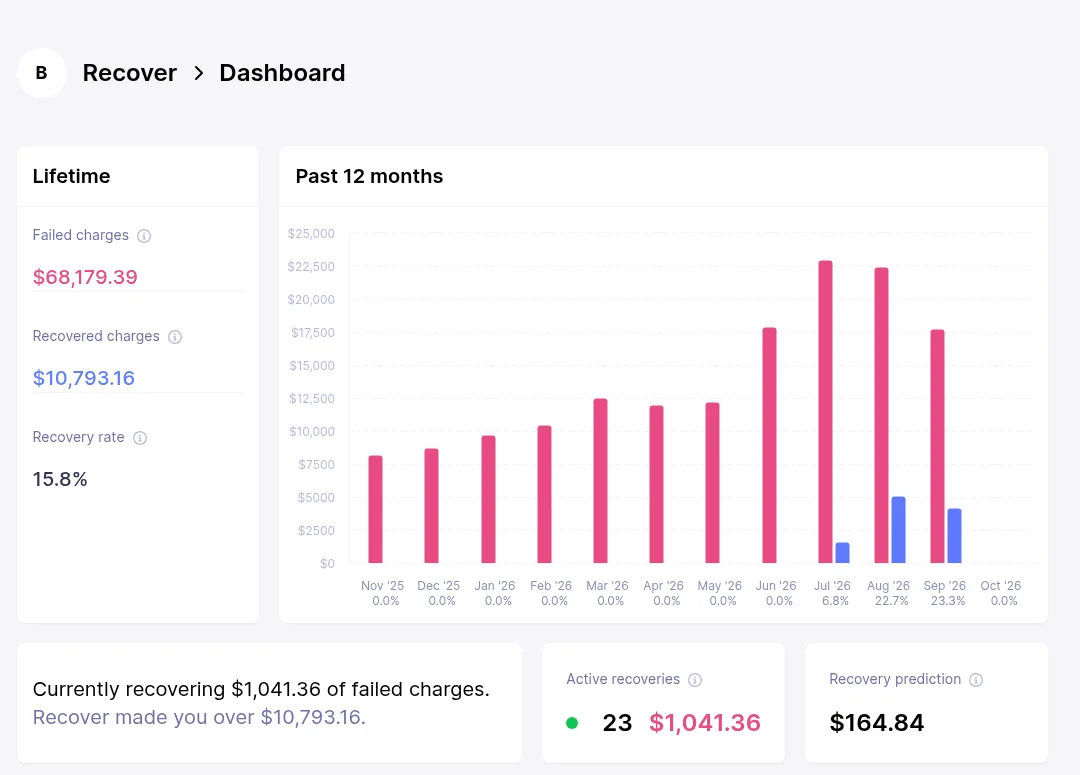
Task: Click the Aug '26 pink failed bar
Action: 881,415
